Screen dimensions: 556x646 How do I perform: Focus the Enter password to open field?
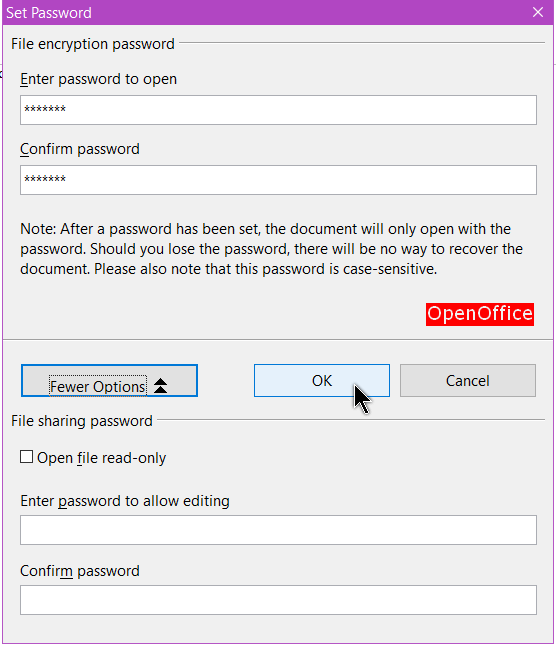pyautogui.click(x=278, y=110)
